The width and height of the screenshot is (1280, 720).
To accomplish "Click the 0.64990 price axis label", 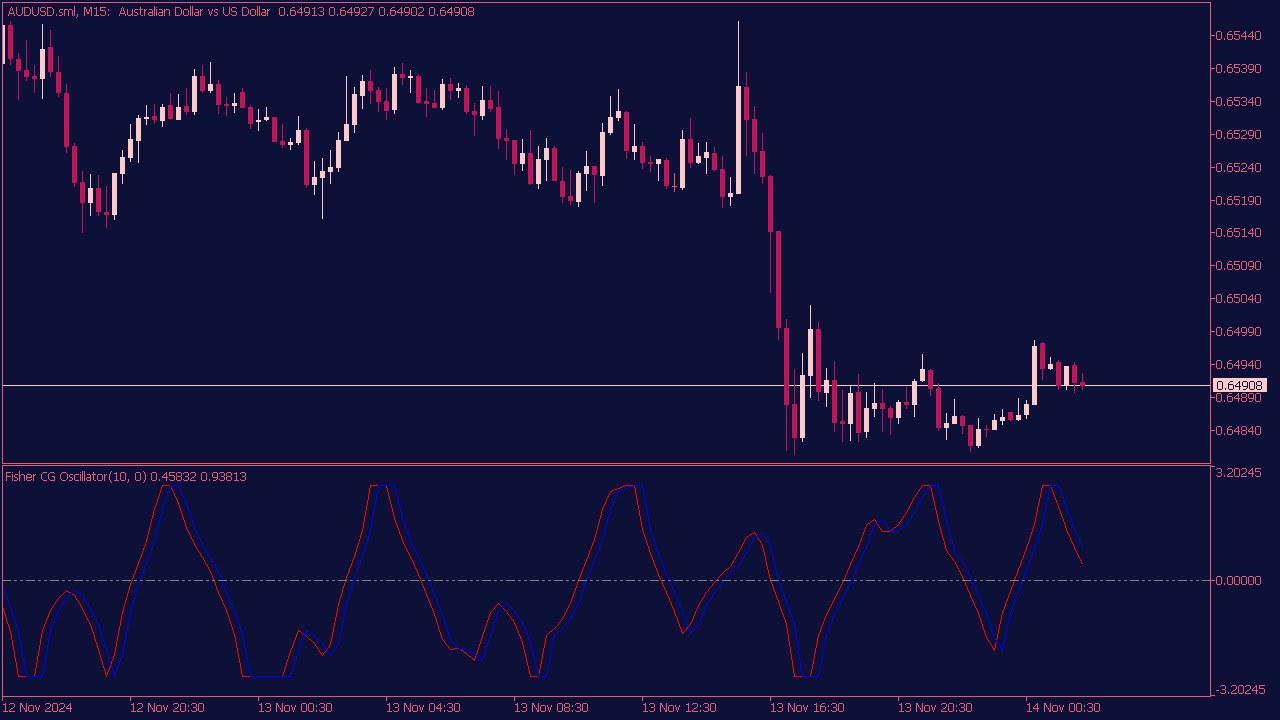I will click(1236, 331).
